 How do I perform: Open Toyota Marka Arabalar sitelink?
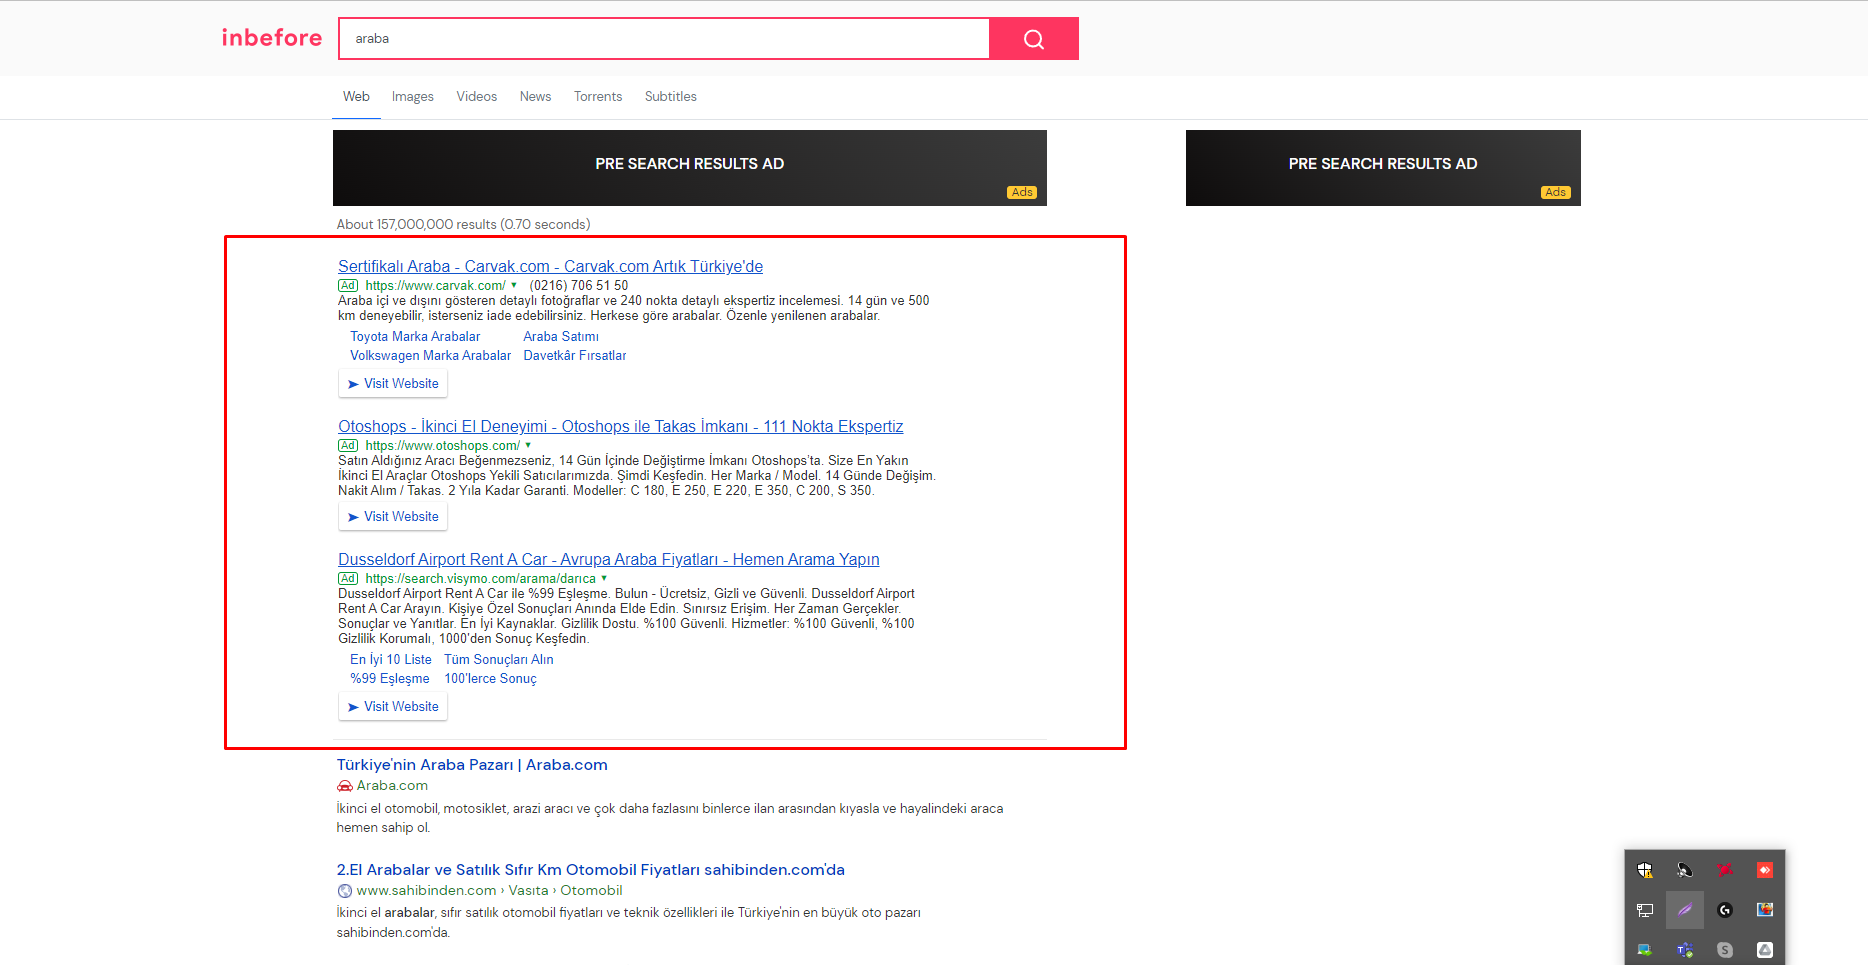[x=415, y=337]
